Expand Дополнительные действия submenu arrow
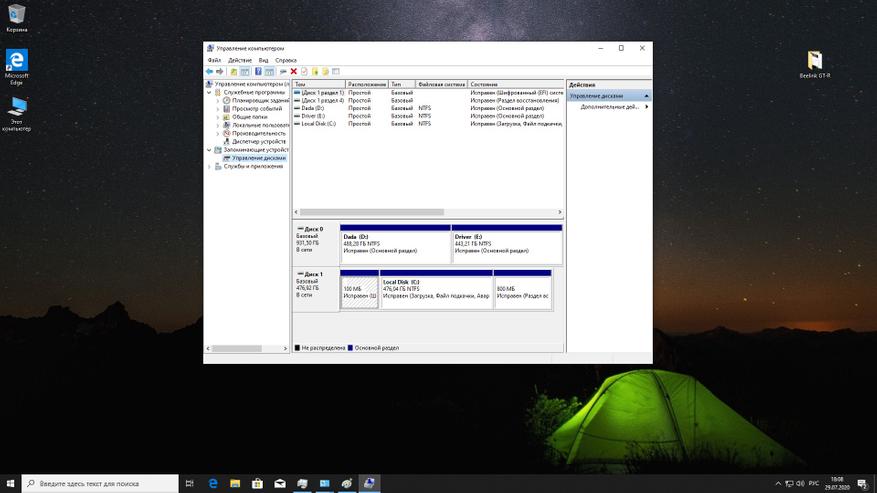877x493 pixels. click(x=646, y=106)
